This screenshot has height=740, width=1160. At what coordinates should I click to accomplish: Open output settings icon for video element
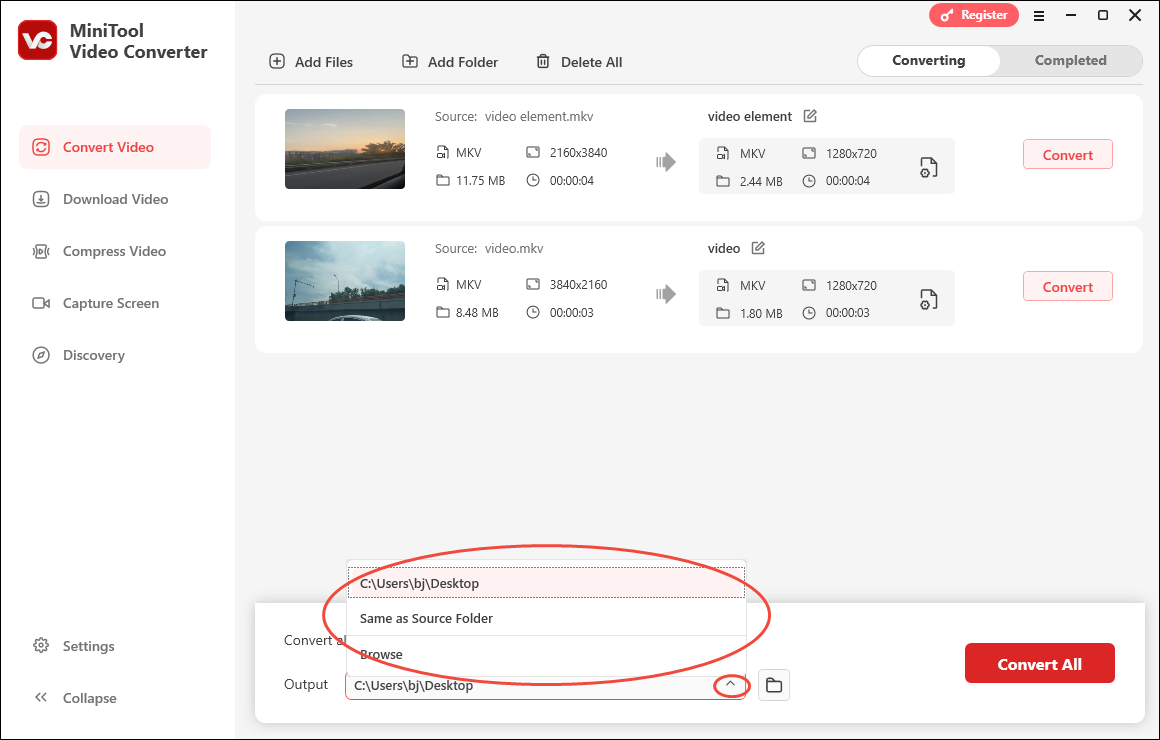click(928, 167)
